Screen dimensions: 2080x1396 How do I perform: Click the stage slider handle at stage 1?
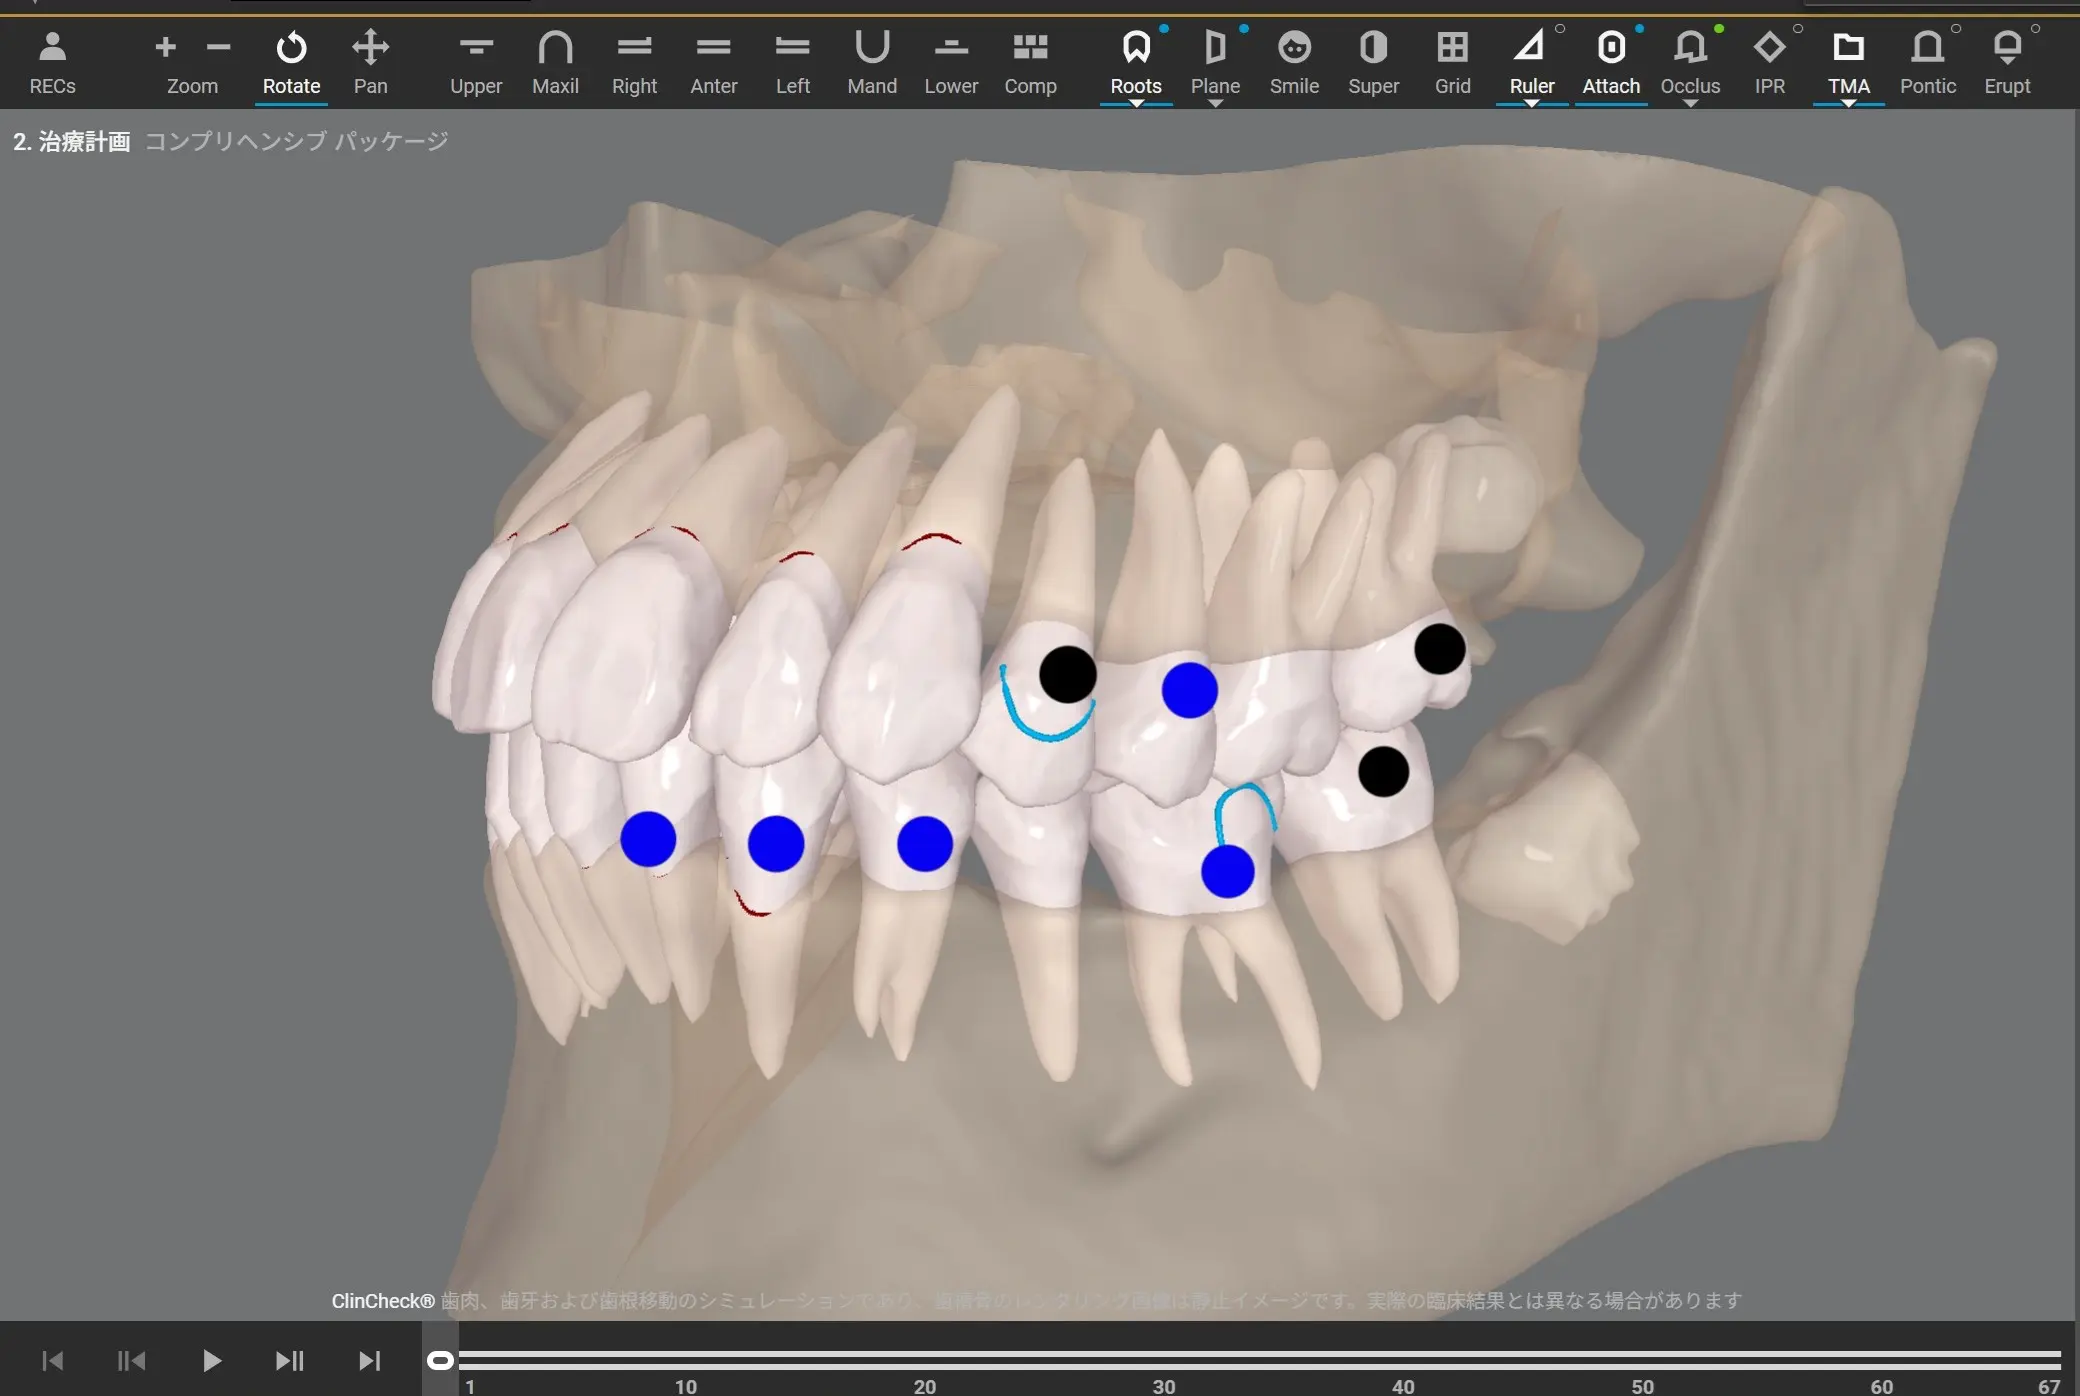tap(441, 1360)
